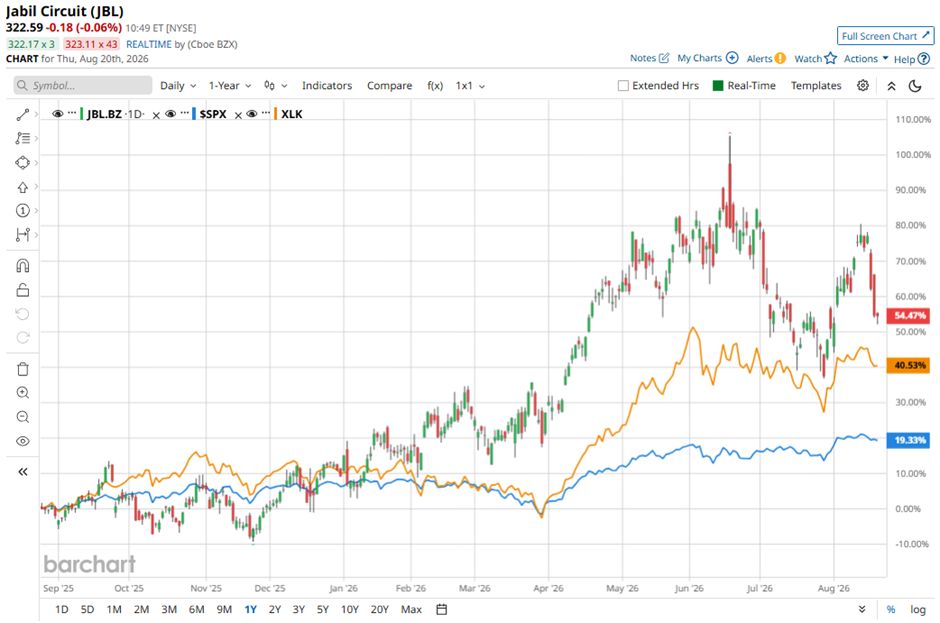Collapse the left drawing toolbar
The image size is (940, 623).
click(x=23, y=472)
